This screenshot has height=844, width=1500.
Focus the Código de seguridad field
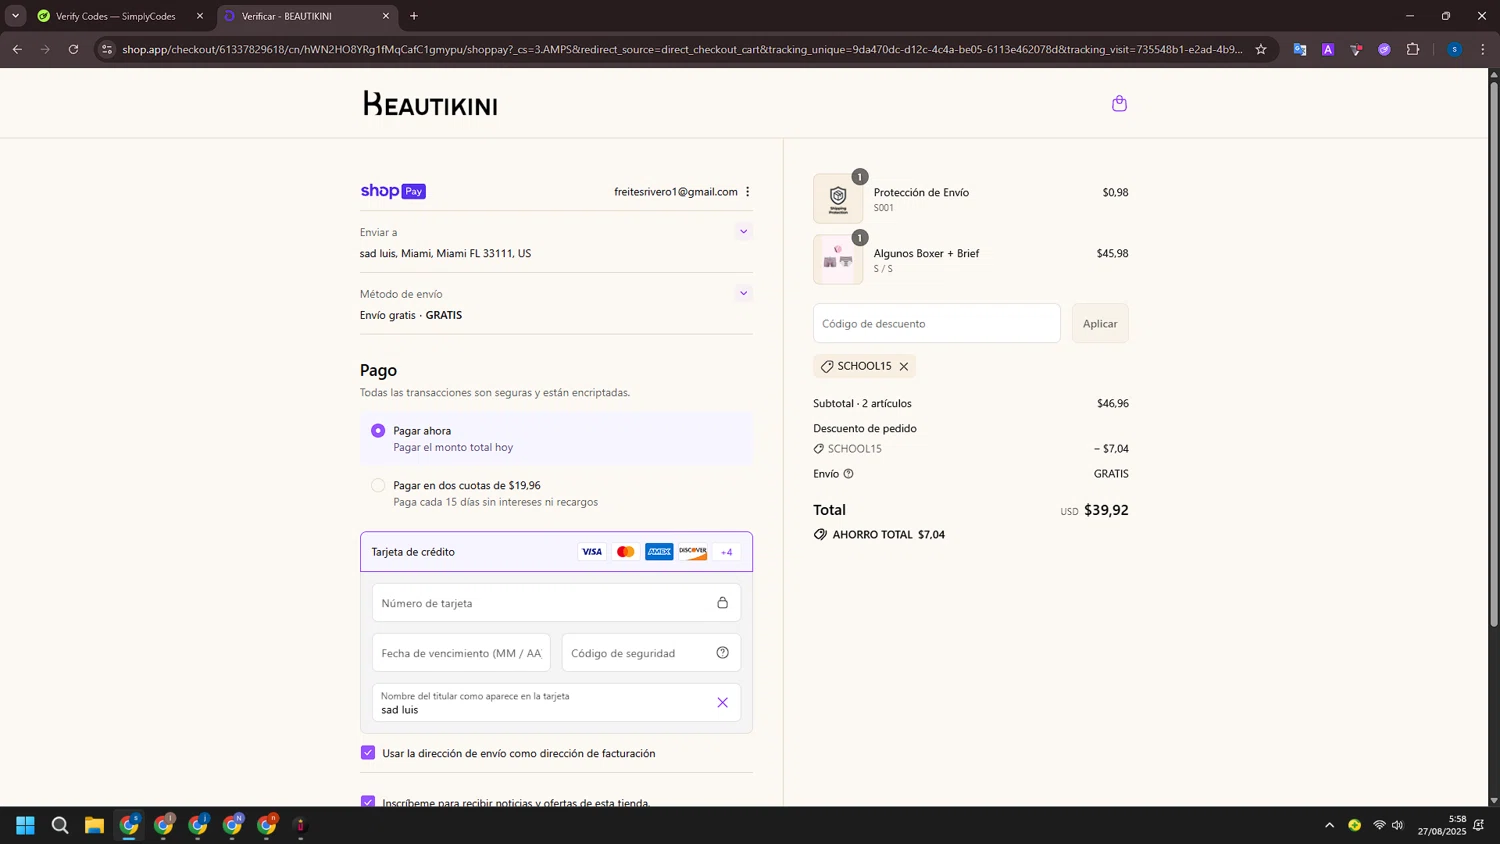[651, 653]
